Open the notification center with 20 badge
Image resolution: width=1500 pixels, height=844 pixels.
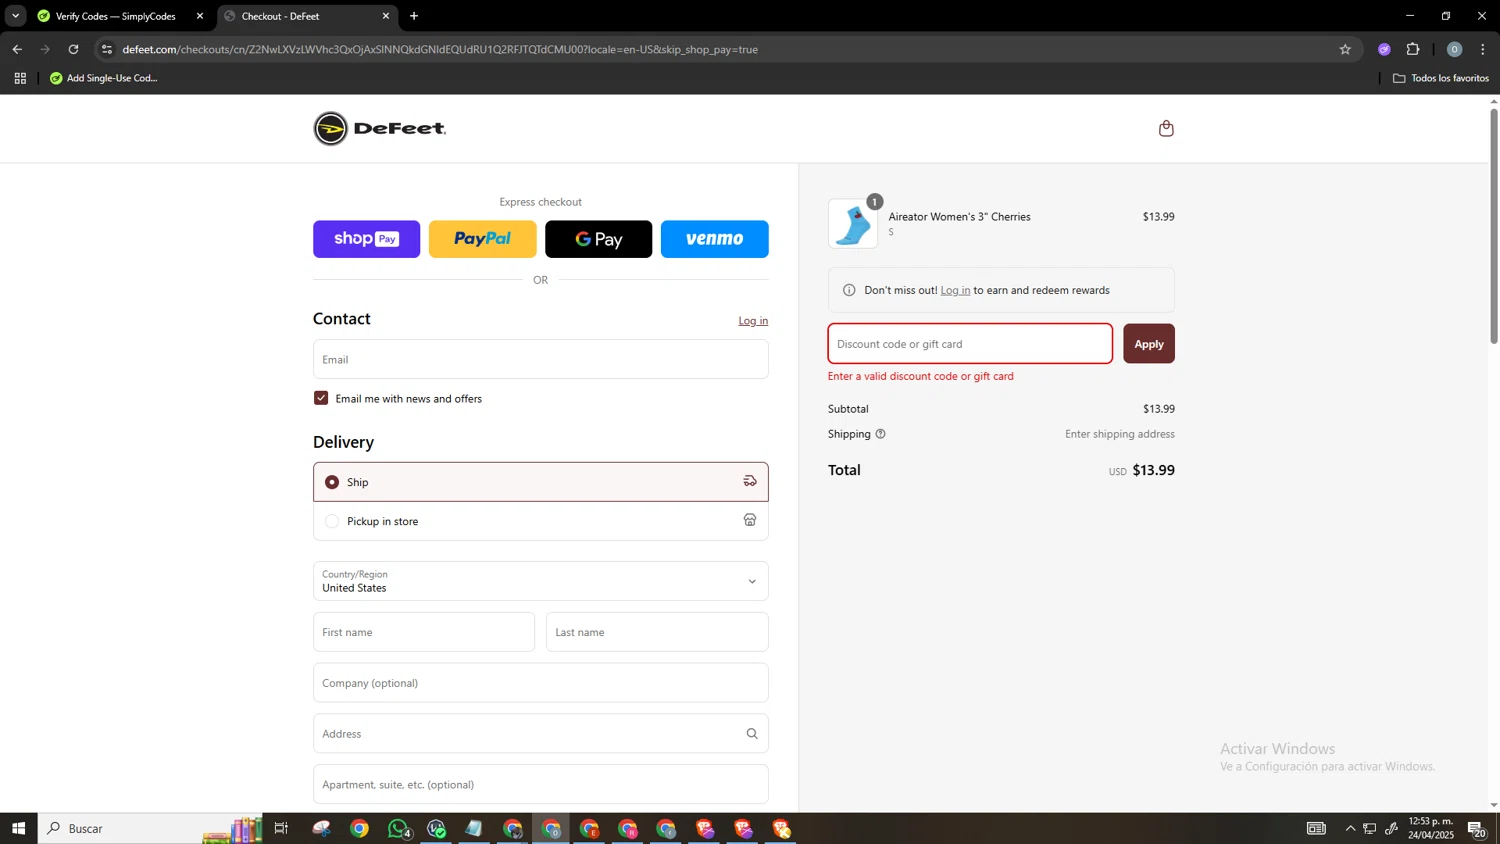pos(1476,828)
